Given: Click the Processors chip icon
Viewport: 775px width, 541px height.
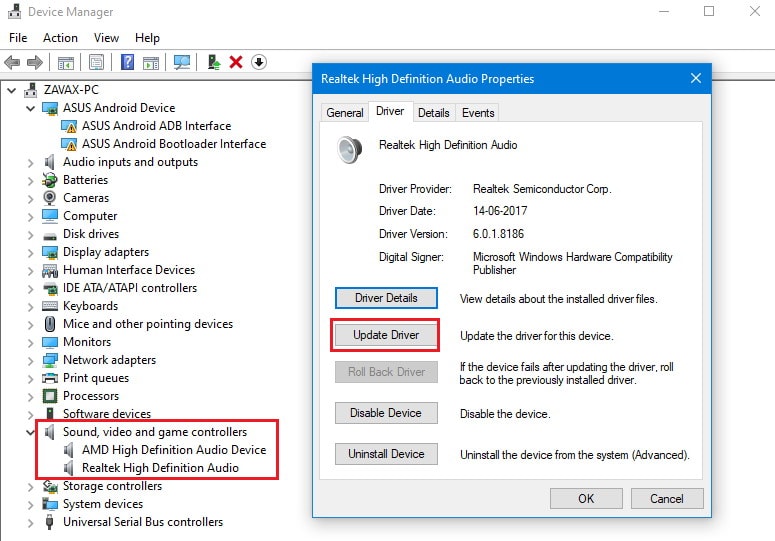Looking at the screenshot, I should click(x=50, y=396).
